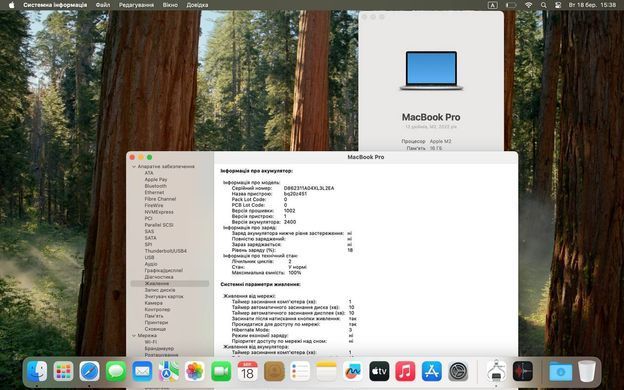Select NVMExpress in the sidebar
Image resolution: width=624 pixels, height=390 pixels.
pyautogui.click(x=159, y=212)
